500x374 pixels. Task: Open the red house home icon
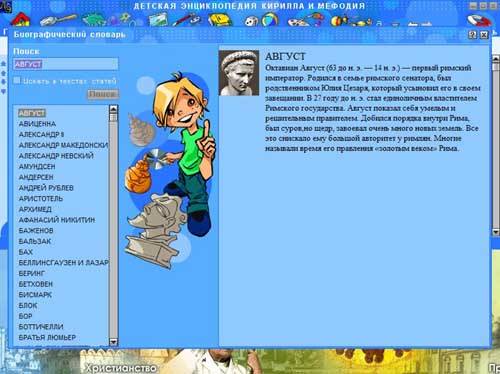coord(21,19)
